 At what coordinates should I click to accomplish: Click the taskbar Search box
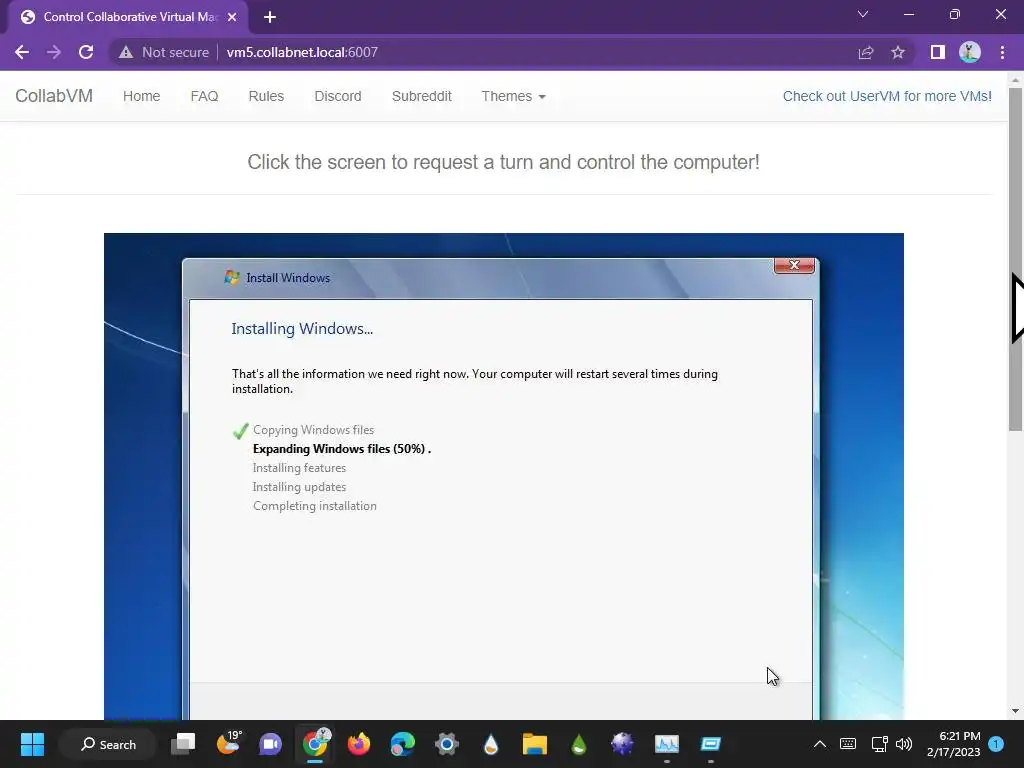108,744
